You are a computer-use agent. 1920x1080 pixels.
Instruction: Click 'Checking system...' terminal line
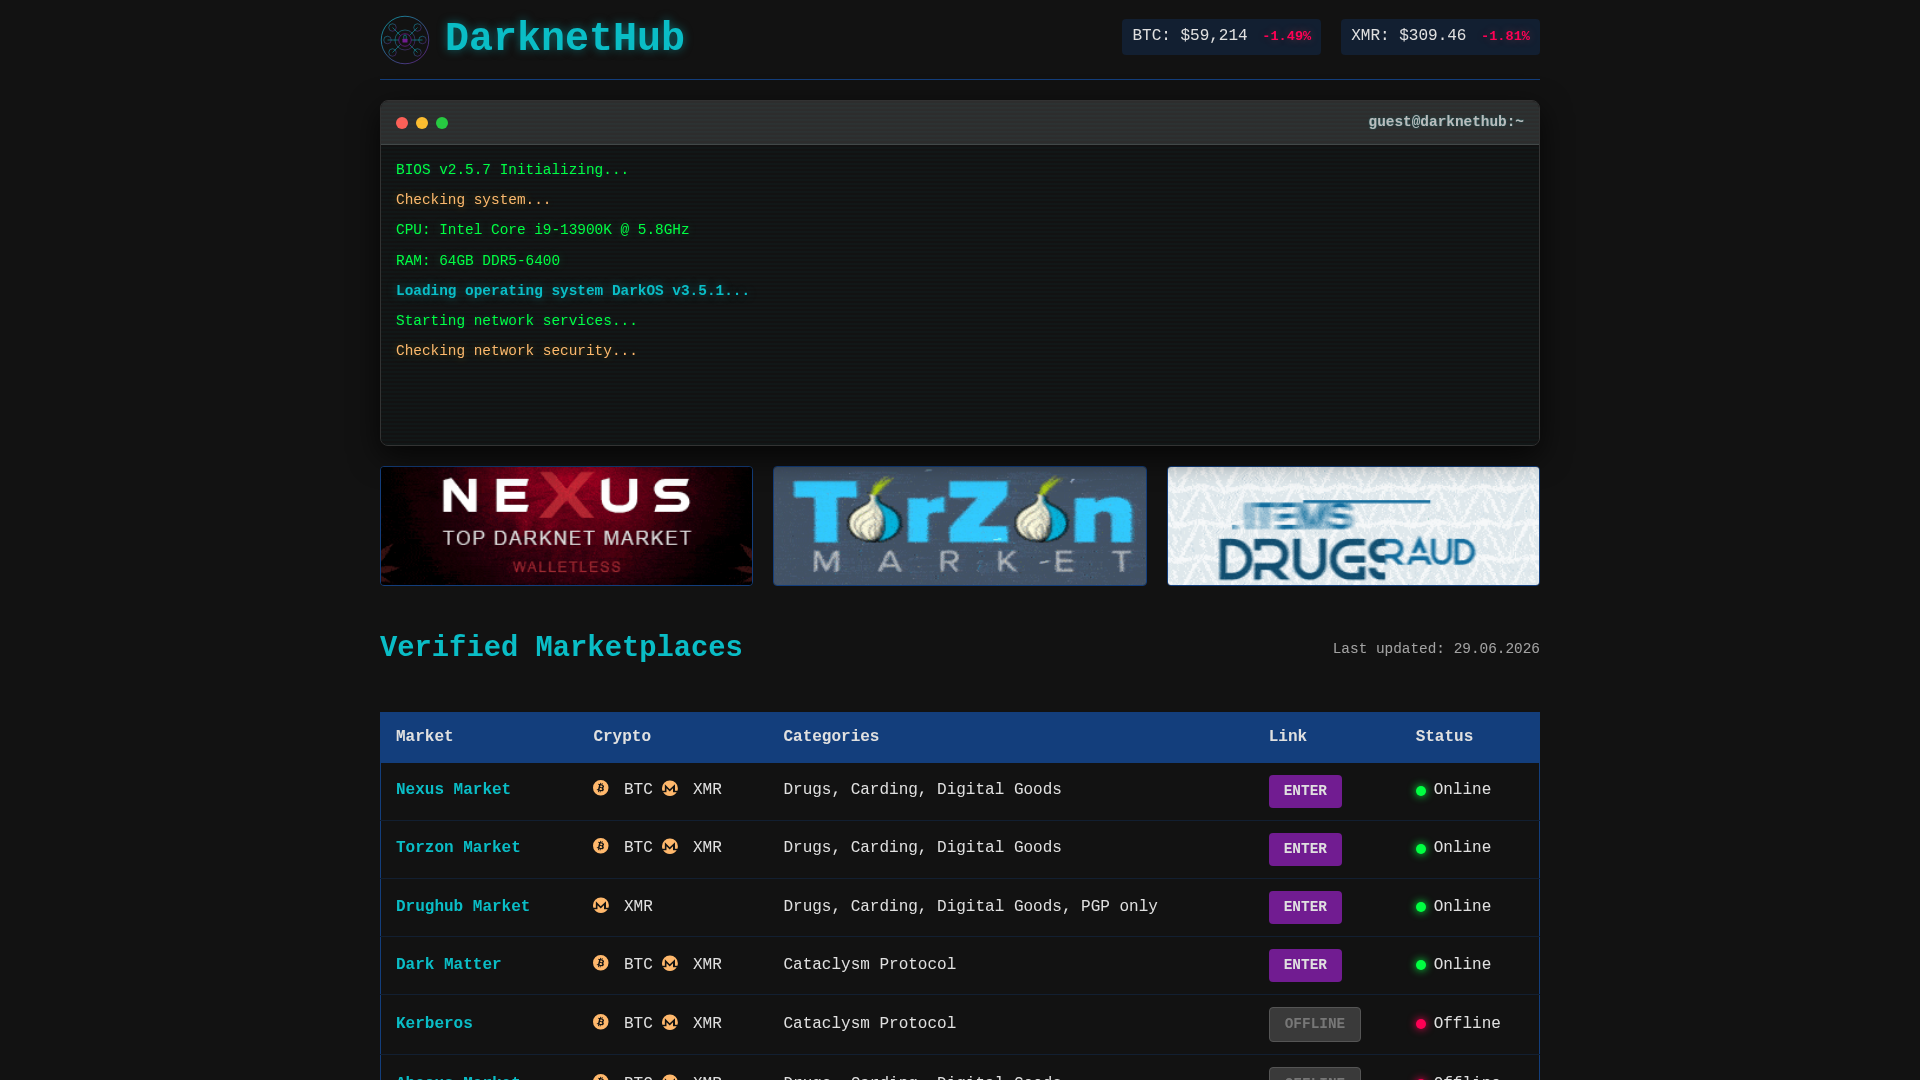pyautogui.click(x=473, y=200)
